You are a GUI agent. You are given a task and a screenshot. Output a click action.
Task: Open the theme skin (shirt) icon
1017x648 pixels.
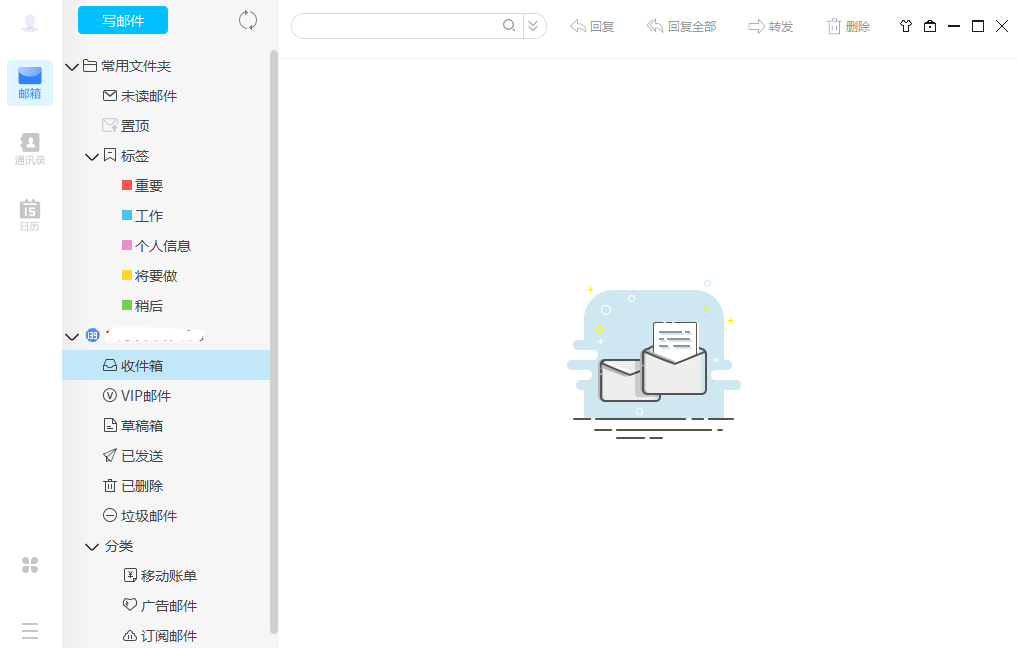(x=905, y=26)
